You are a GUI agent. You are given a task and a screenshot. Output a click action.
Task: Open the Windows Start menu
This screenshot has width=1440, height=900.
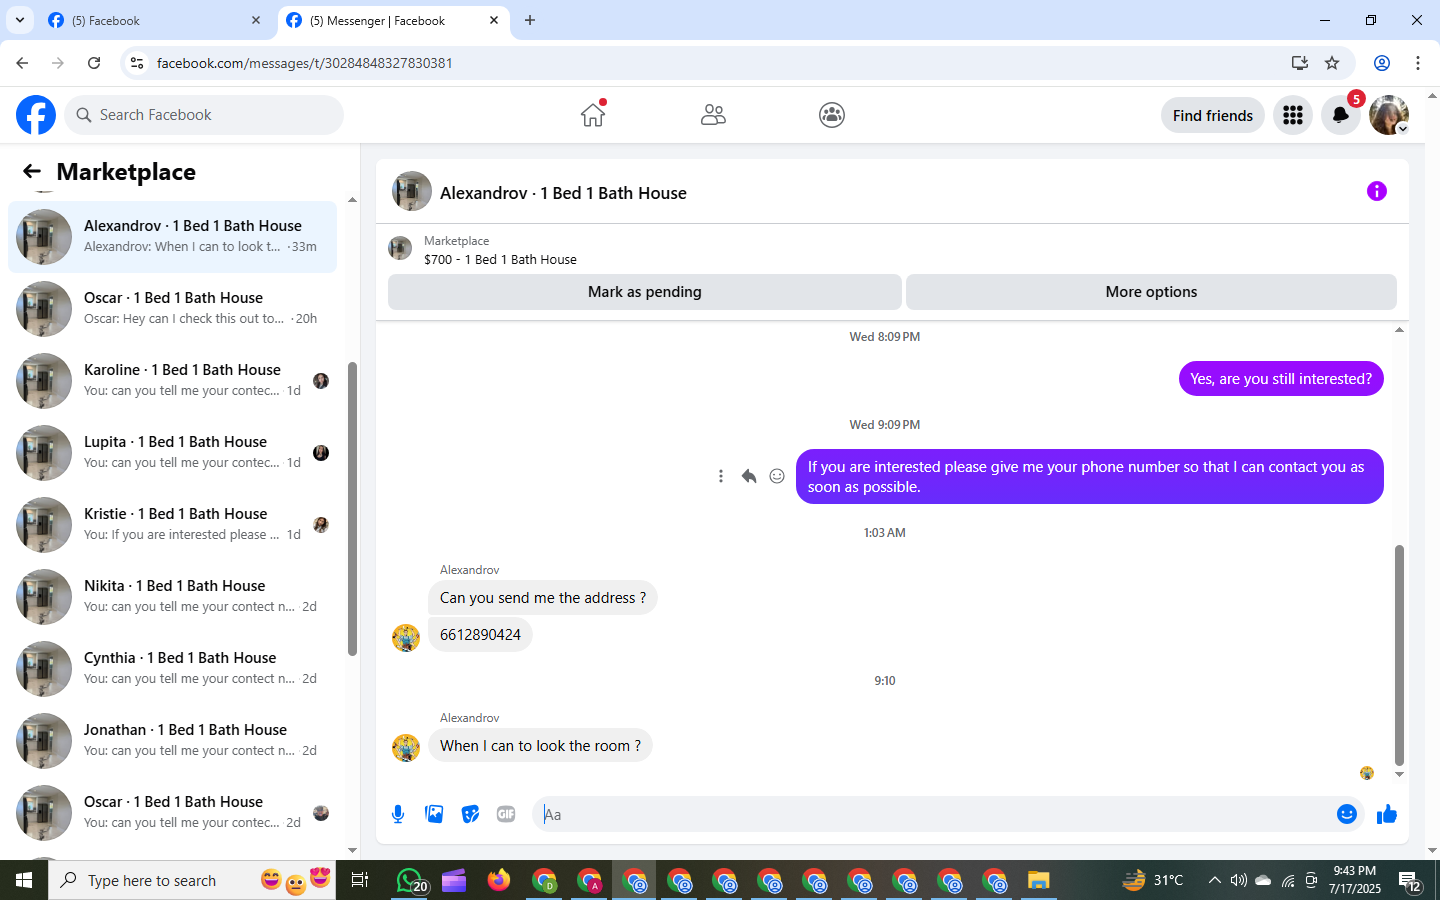pos(24,881)
